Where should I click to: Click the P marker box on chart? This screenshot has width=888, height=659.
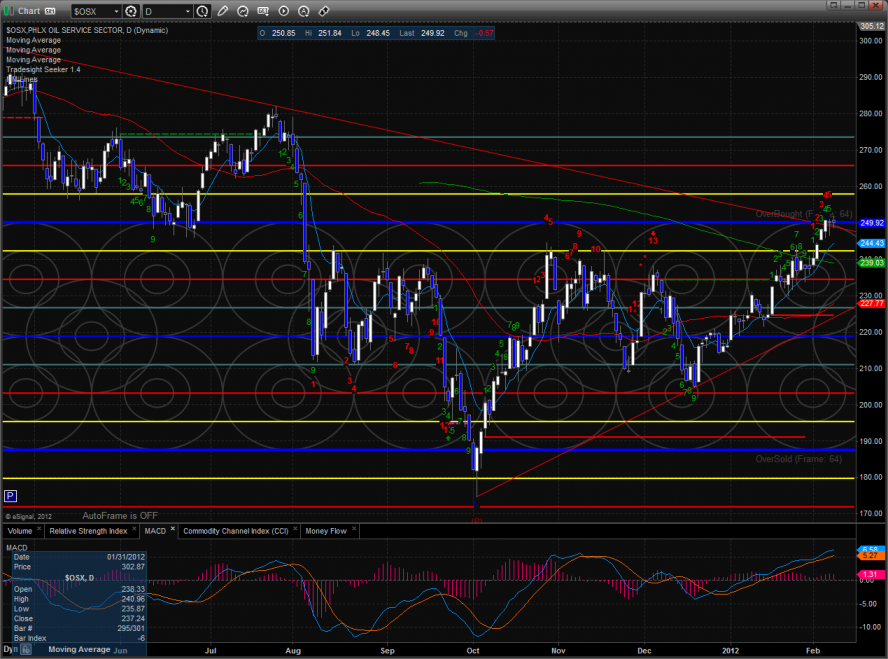pos(10,496)
